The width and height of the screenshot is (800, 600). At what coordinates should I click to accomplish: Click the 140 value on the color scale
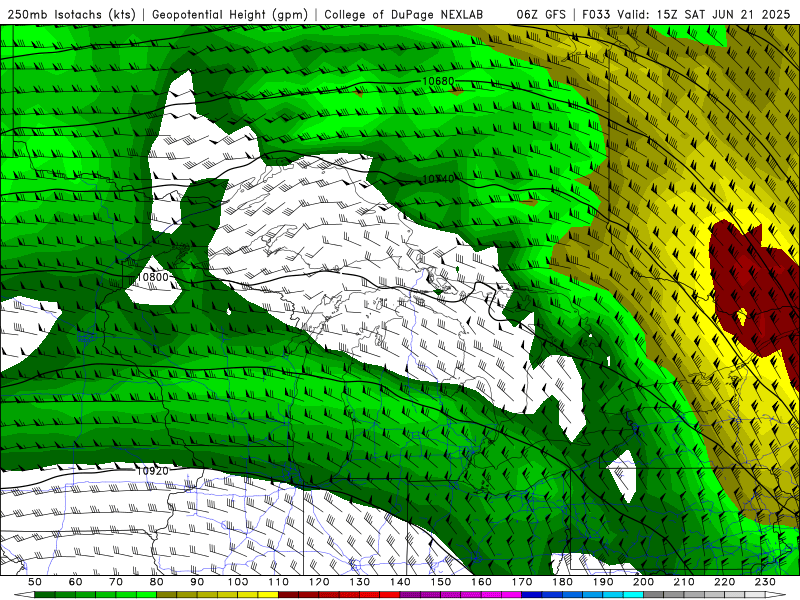click(x=400, y=582)
